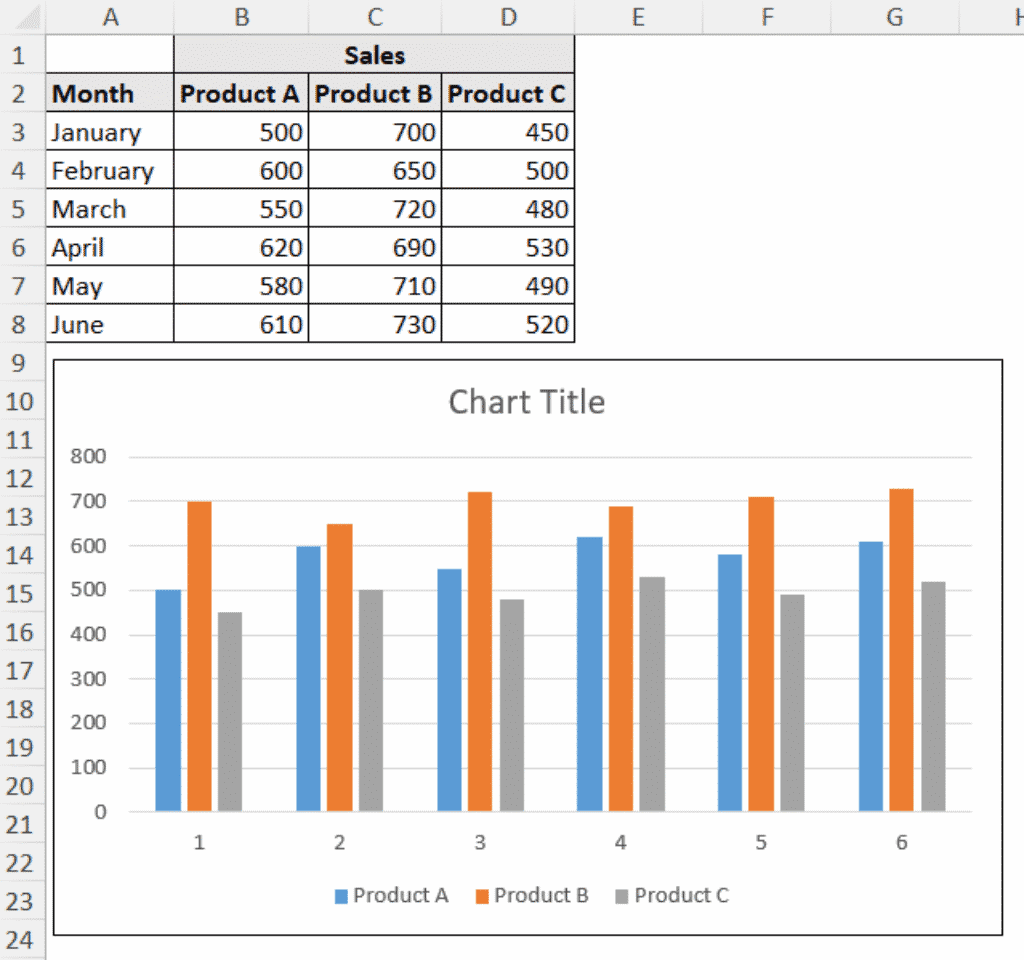Click the cell containing February
Viewport: 1024px width, 960px height.
109,170
